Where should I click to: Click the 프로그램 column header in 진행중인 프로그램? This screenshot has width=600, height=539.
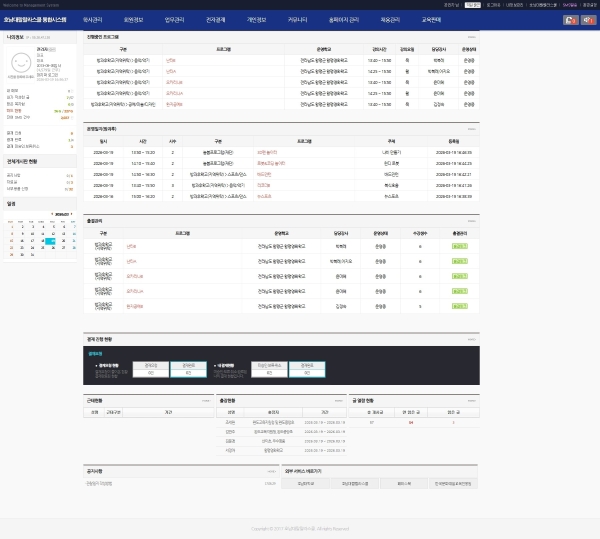point(223,49)
